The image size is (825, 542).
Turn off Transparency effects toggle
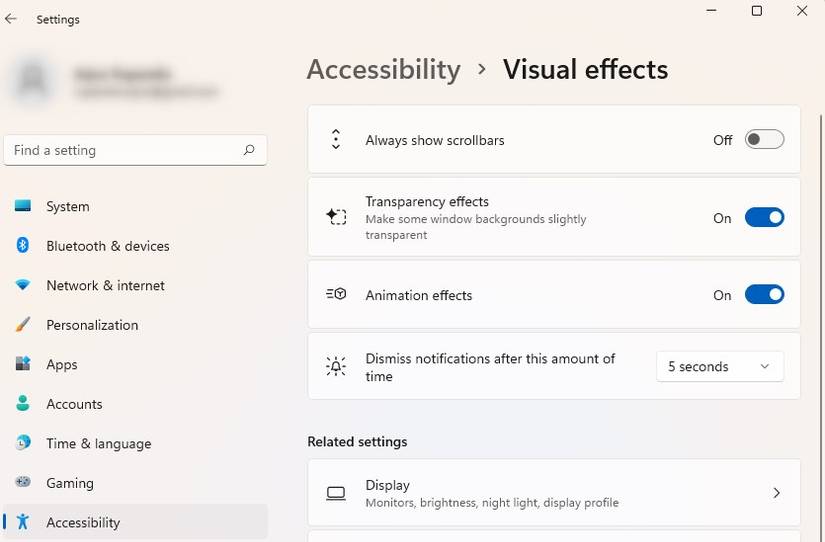pos(764,218)
